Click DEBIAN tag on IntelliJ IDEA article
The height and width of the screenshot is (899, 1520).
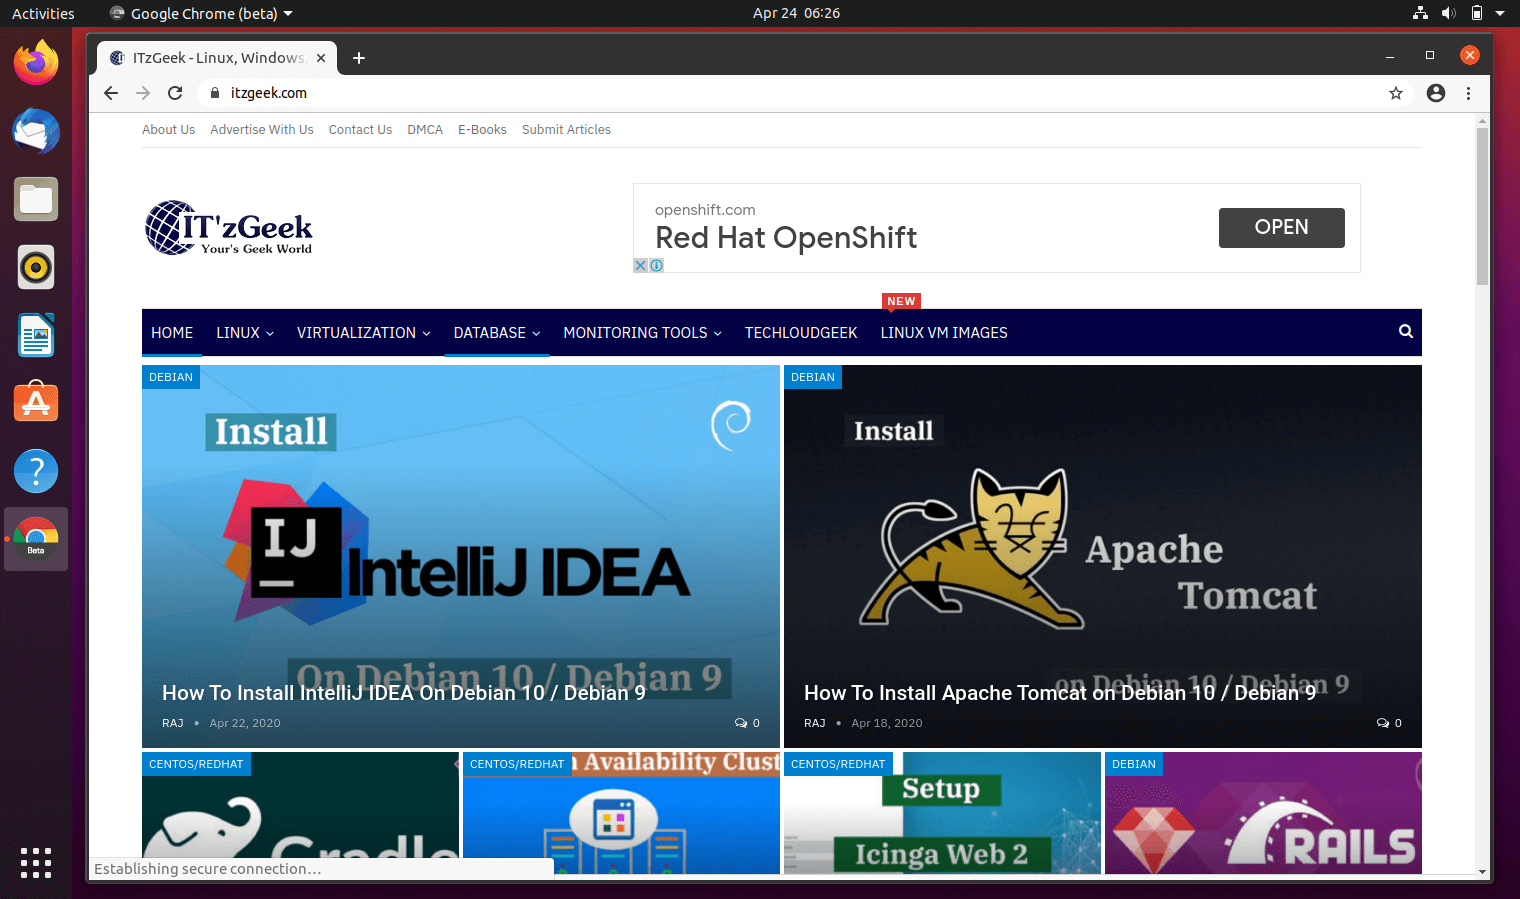(x=171, y=377)
